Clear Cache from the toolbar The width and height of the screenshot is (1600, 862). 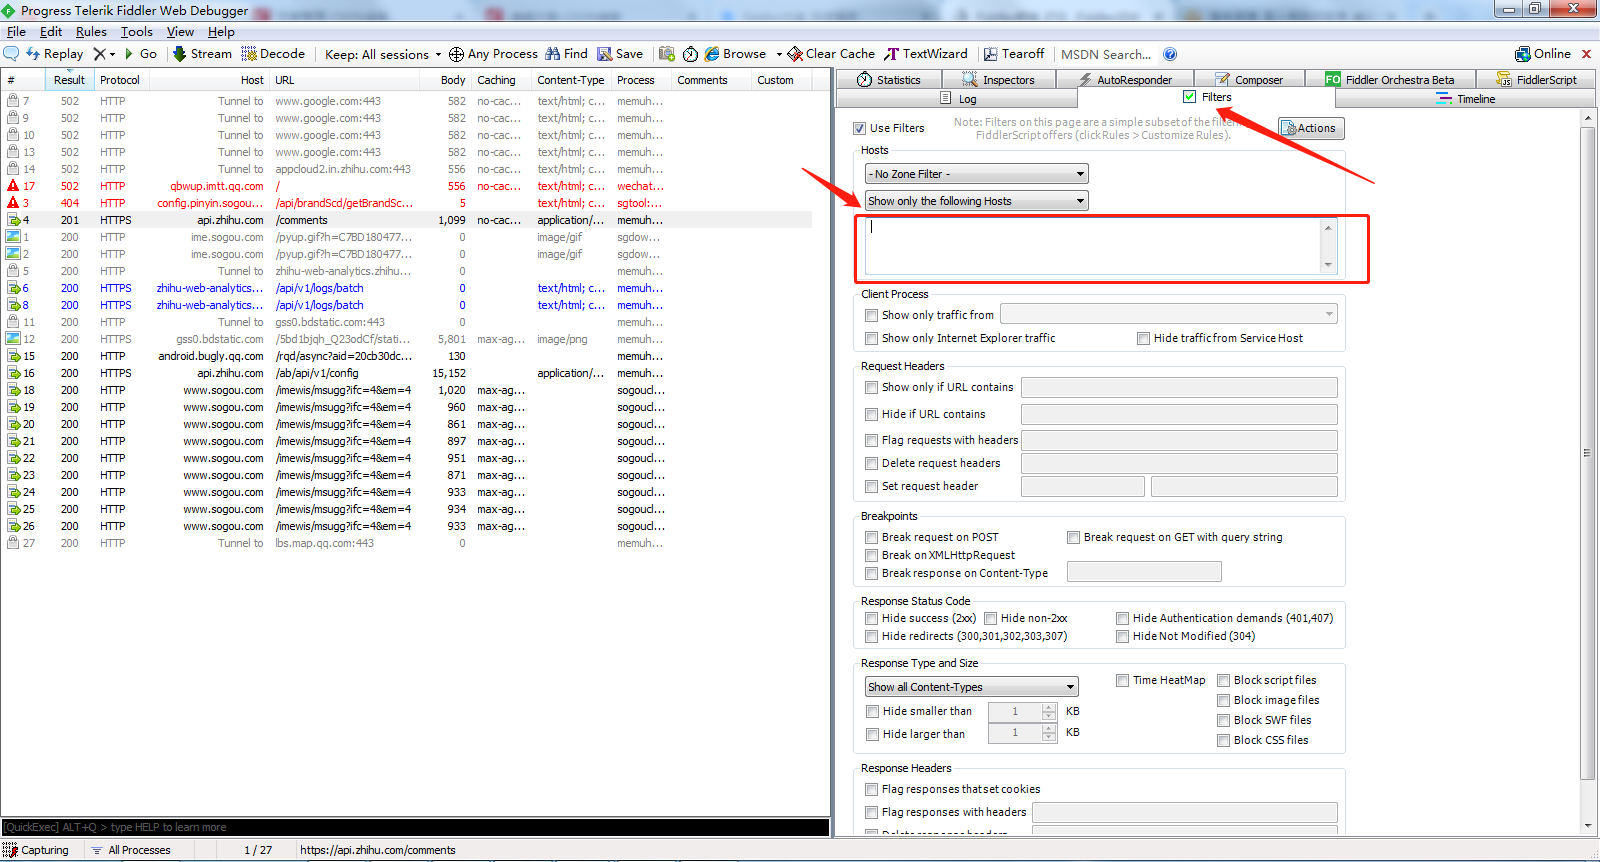[831, 54]
